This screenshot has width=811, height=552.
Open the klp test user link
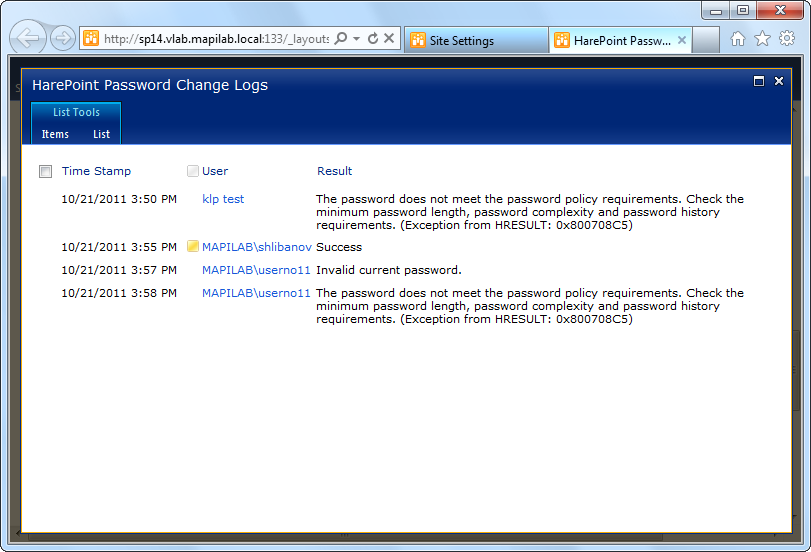click(x=223, y=199)
